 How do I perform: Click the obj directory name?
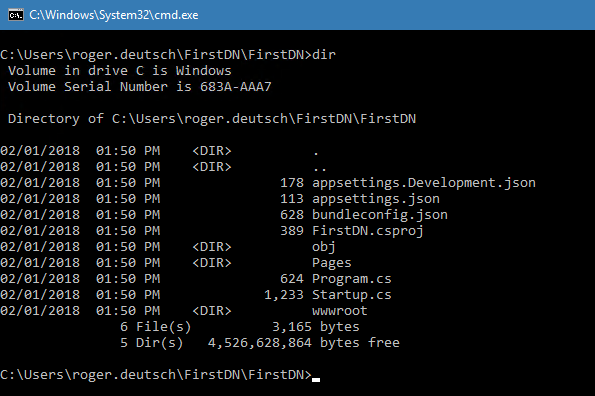324,247
